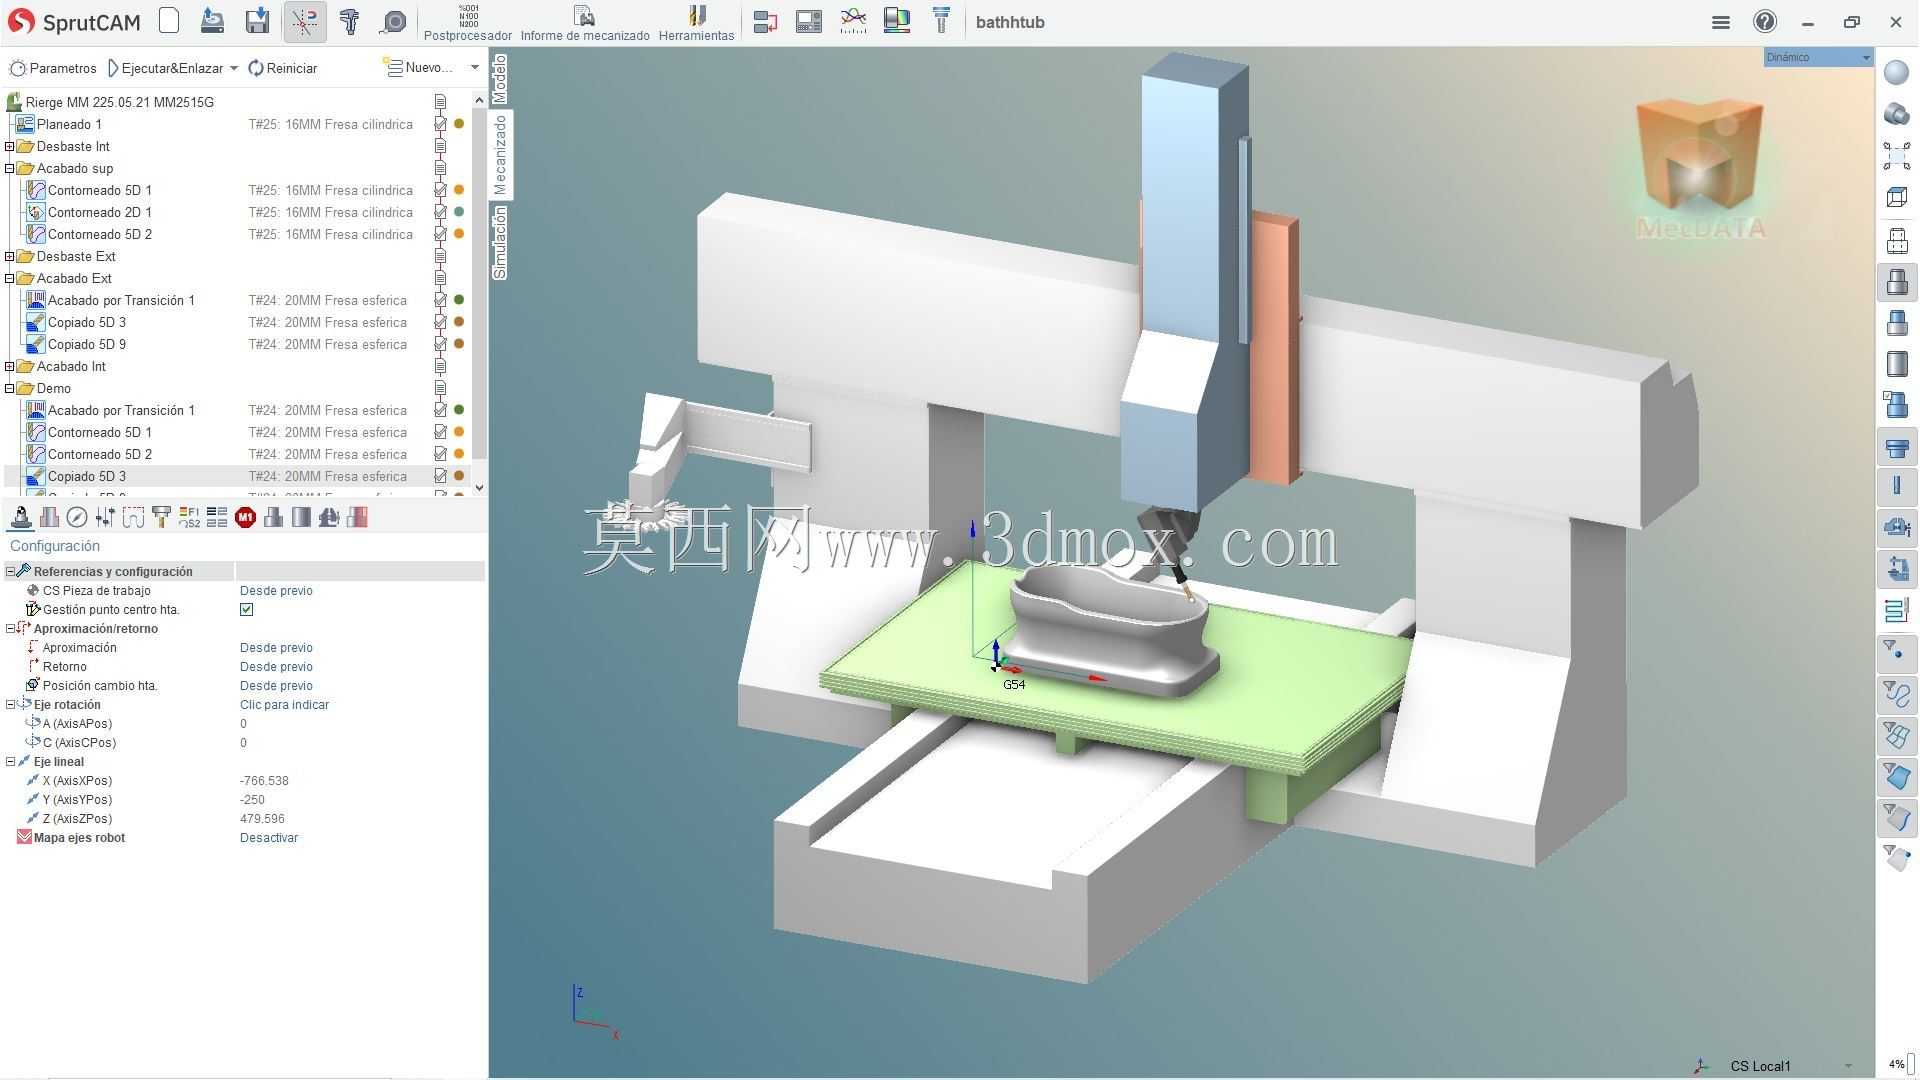Click the shaded sphere display icon
Screen dimensions: 1920x1080
click(x=1896, y=72)
